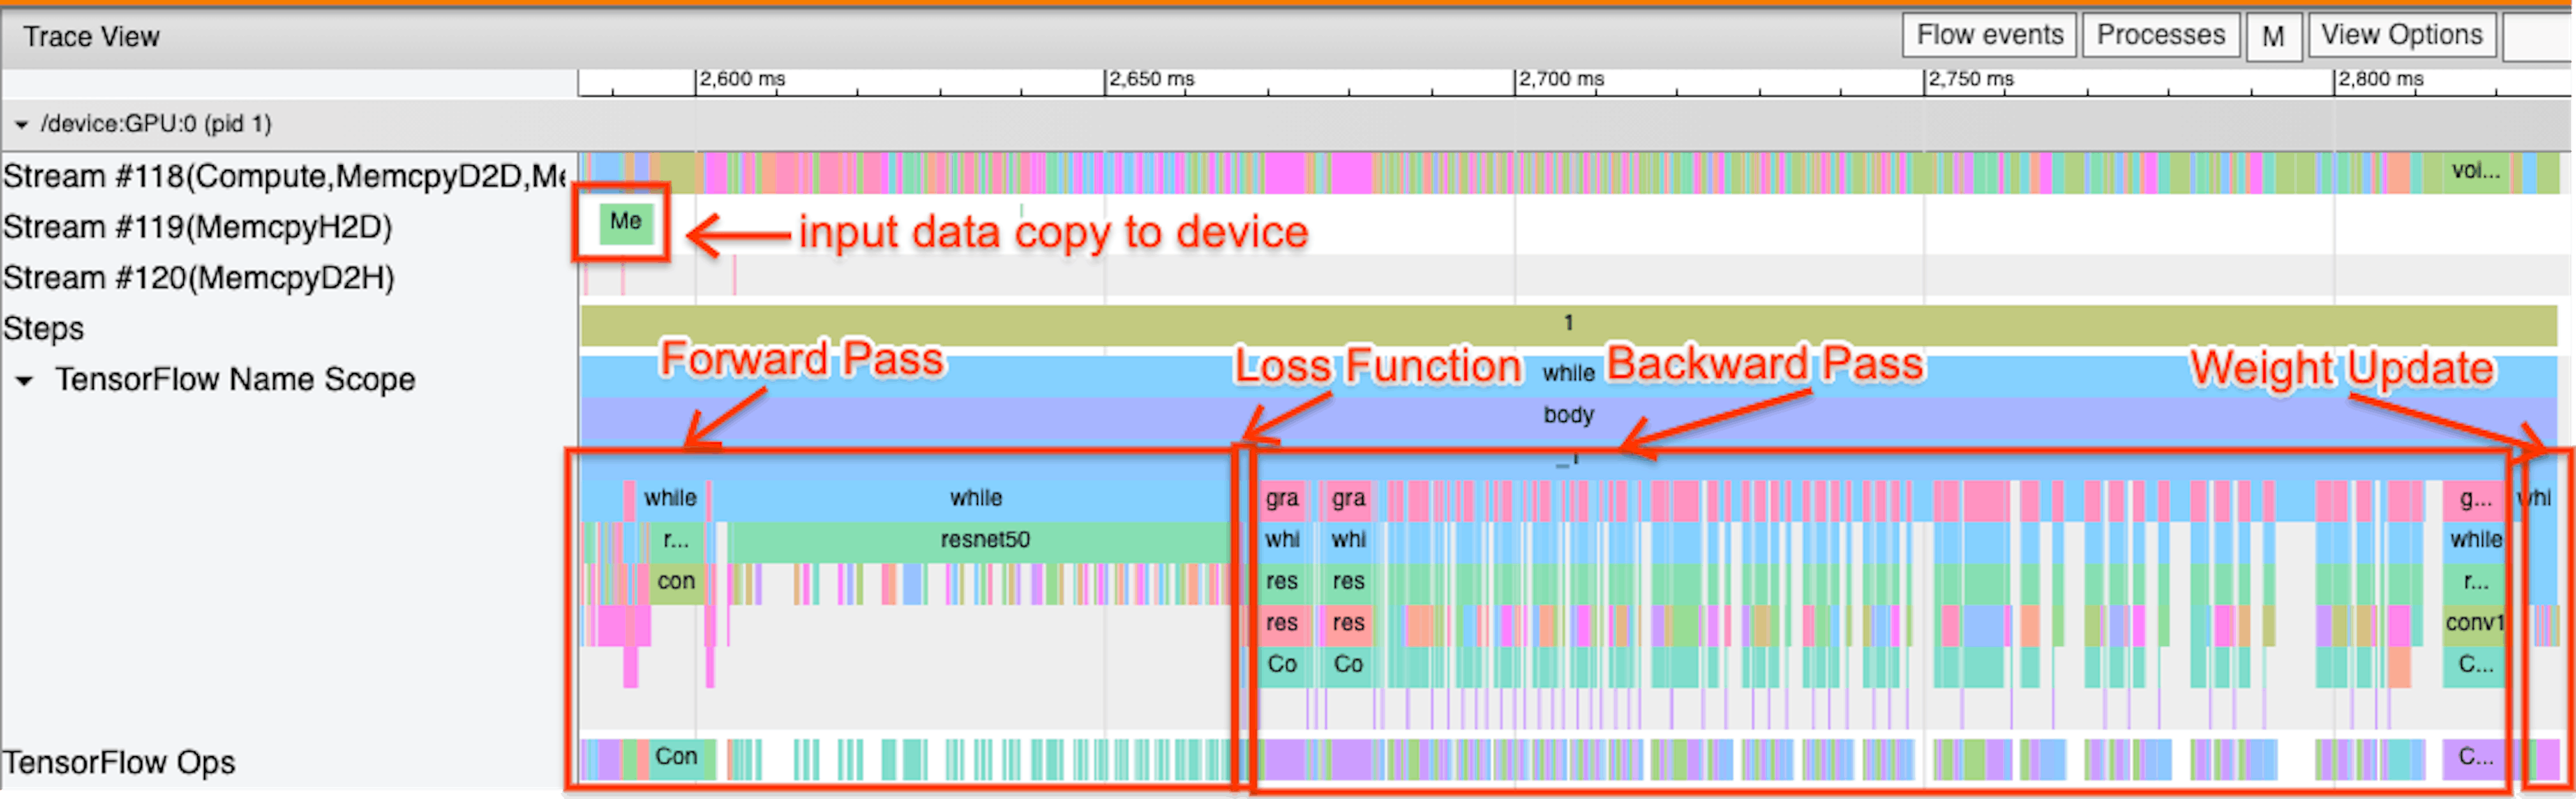Select the con event in name scope
The image size is (2576, 799).
(676, 583)
